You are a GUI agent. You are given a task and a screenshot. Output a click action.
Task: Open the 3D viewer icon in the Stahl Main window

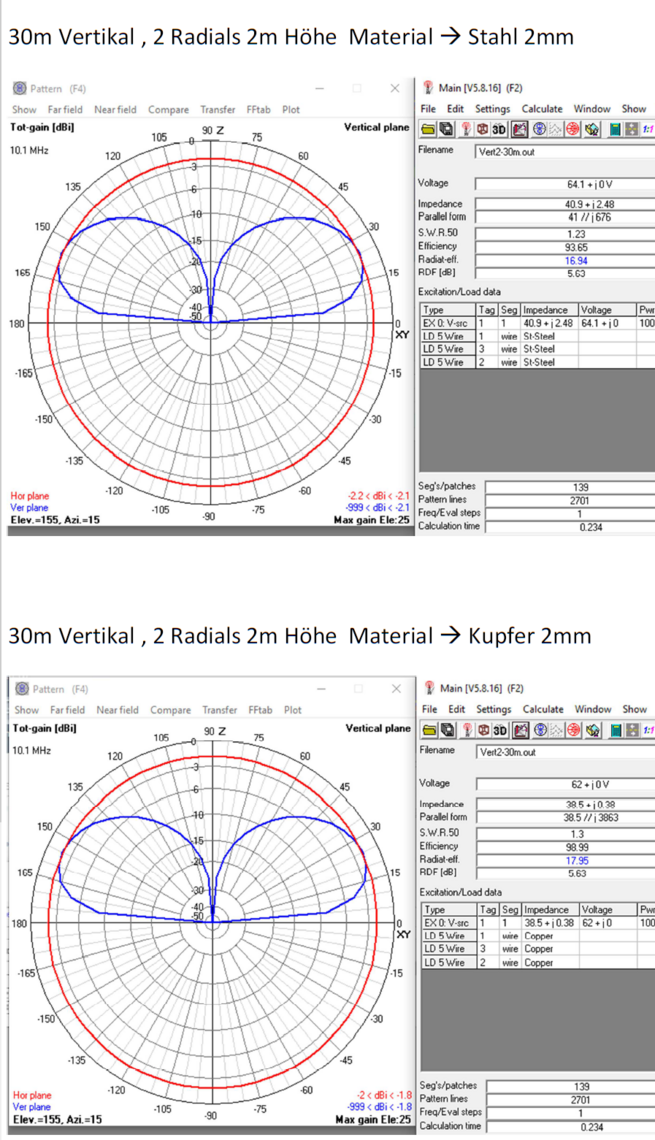click(499, 129)
